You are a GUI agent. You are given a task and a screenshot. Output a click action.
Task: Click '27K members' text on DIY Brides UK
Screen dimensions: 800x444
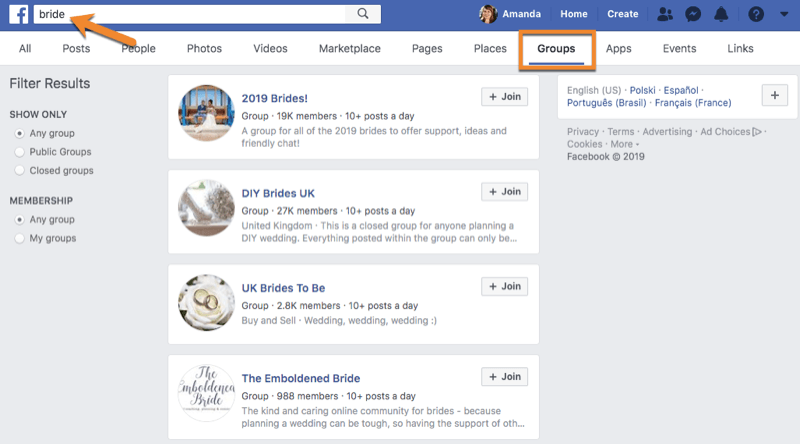pyautogui.click(x=307, y=211)
